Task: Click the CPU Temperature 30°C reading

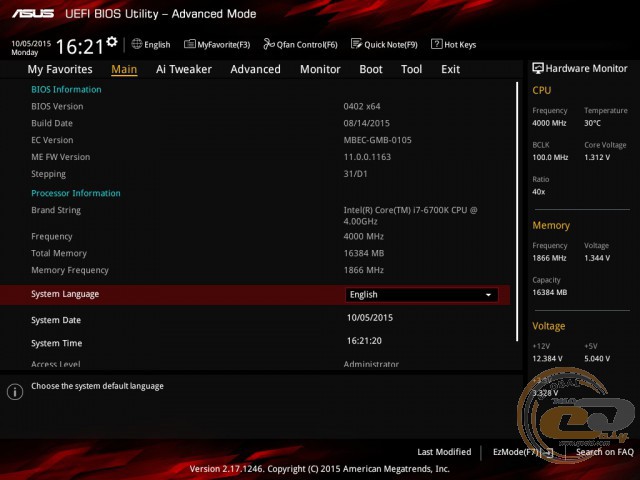Action: (x=592, y=123)
